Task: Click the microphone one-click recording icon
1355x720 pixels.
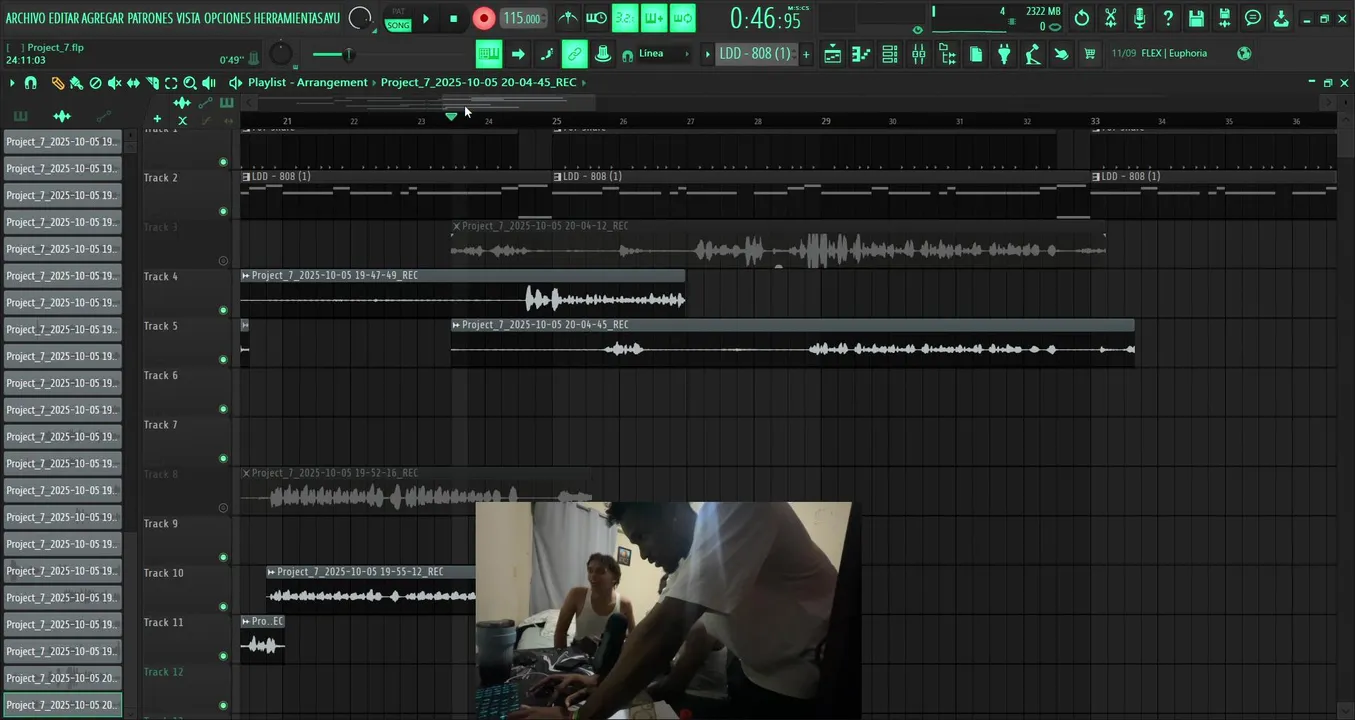Action: click(x=1139, y=18)
